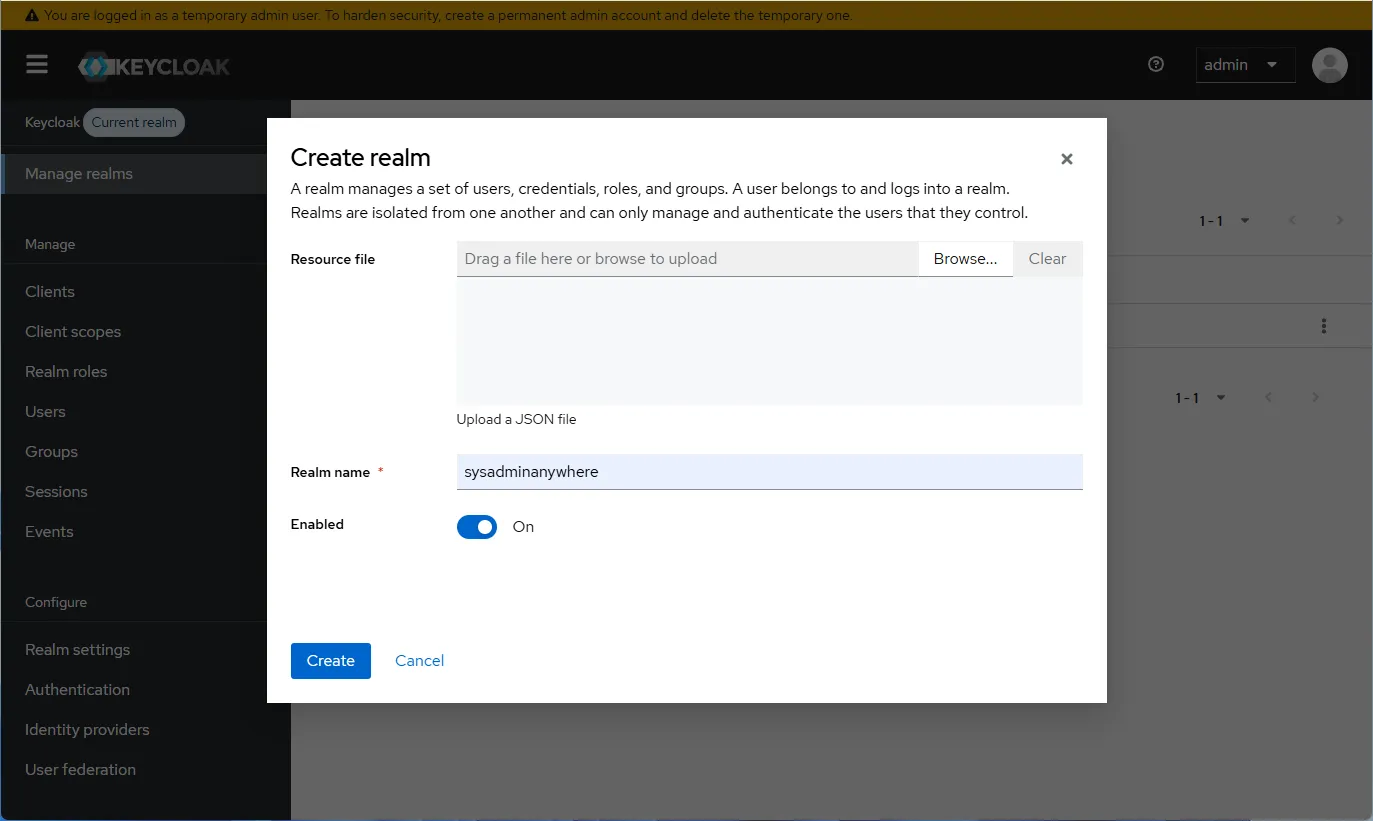Viewport: 1373px width, 821px height.
Task: Select Clients in the sidebar
Action: click(x=50, y=291)
